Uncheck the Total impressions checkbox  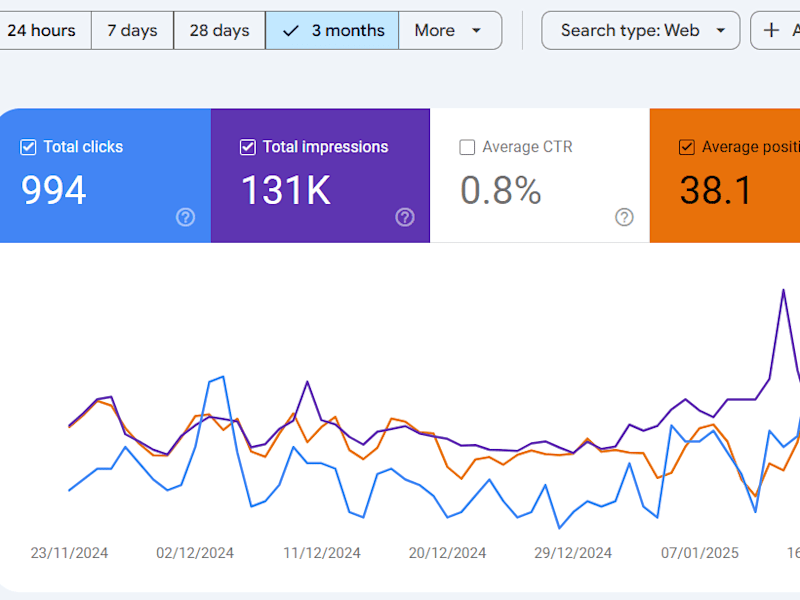click(247, 147)
